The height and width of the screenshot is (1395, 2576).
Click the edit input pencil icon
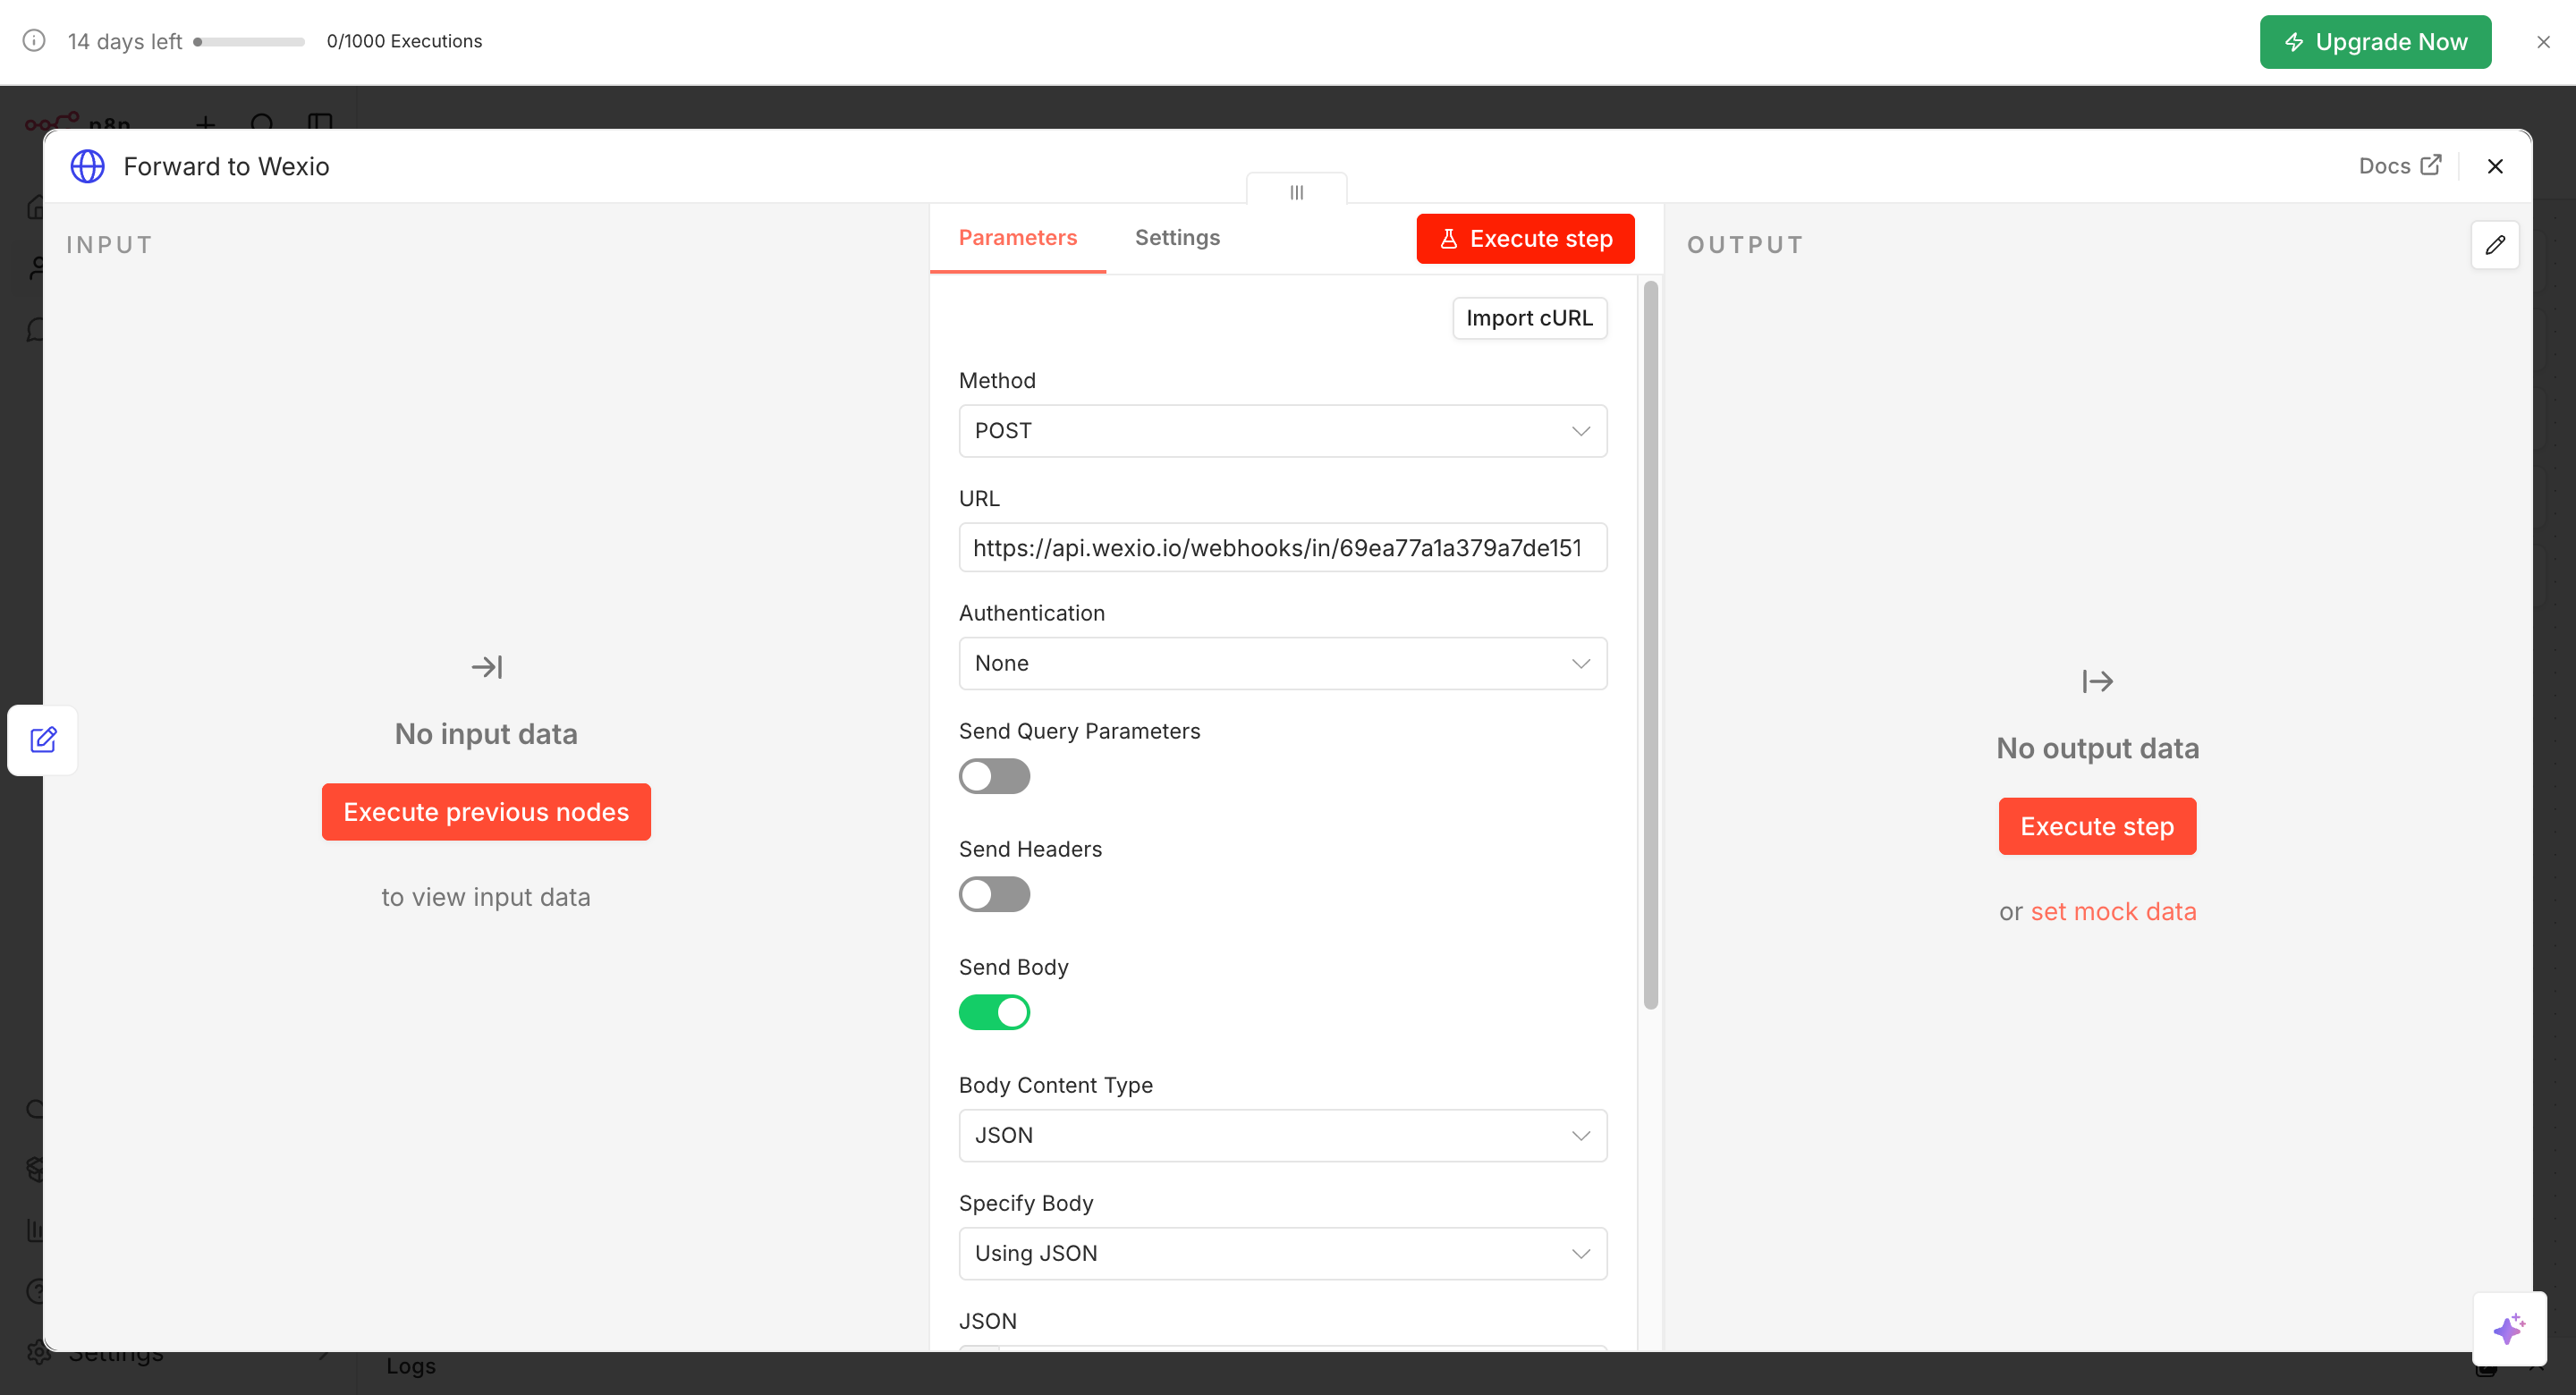click(x=43, y=739)
